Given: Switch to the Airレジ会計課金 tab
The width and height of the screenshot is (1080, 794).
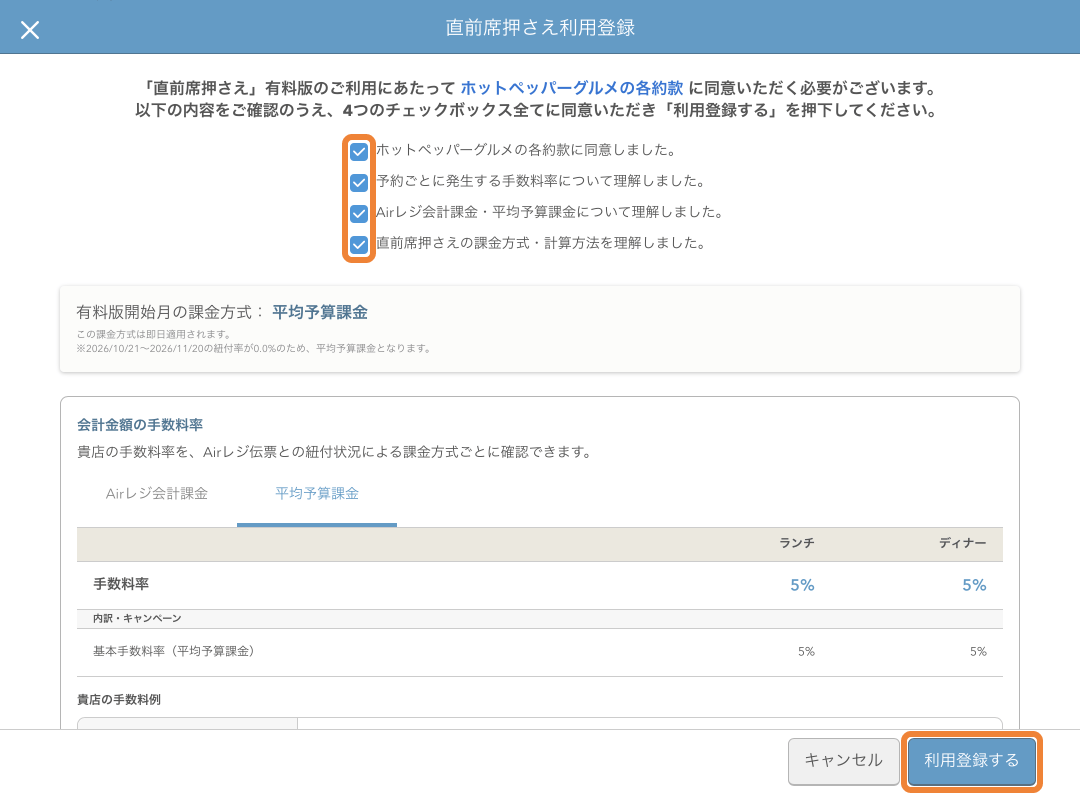Looking at the screenshot, I should [157, 494].
